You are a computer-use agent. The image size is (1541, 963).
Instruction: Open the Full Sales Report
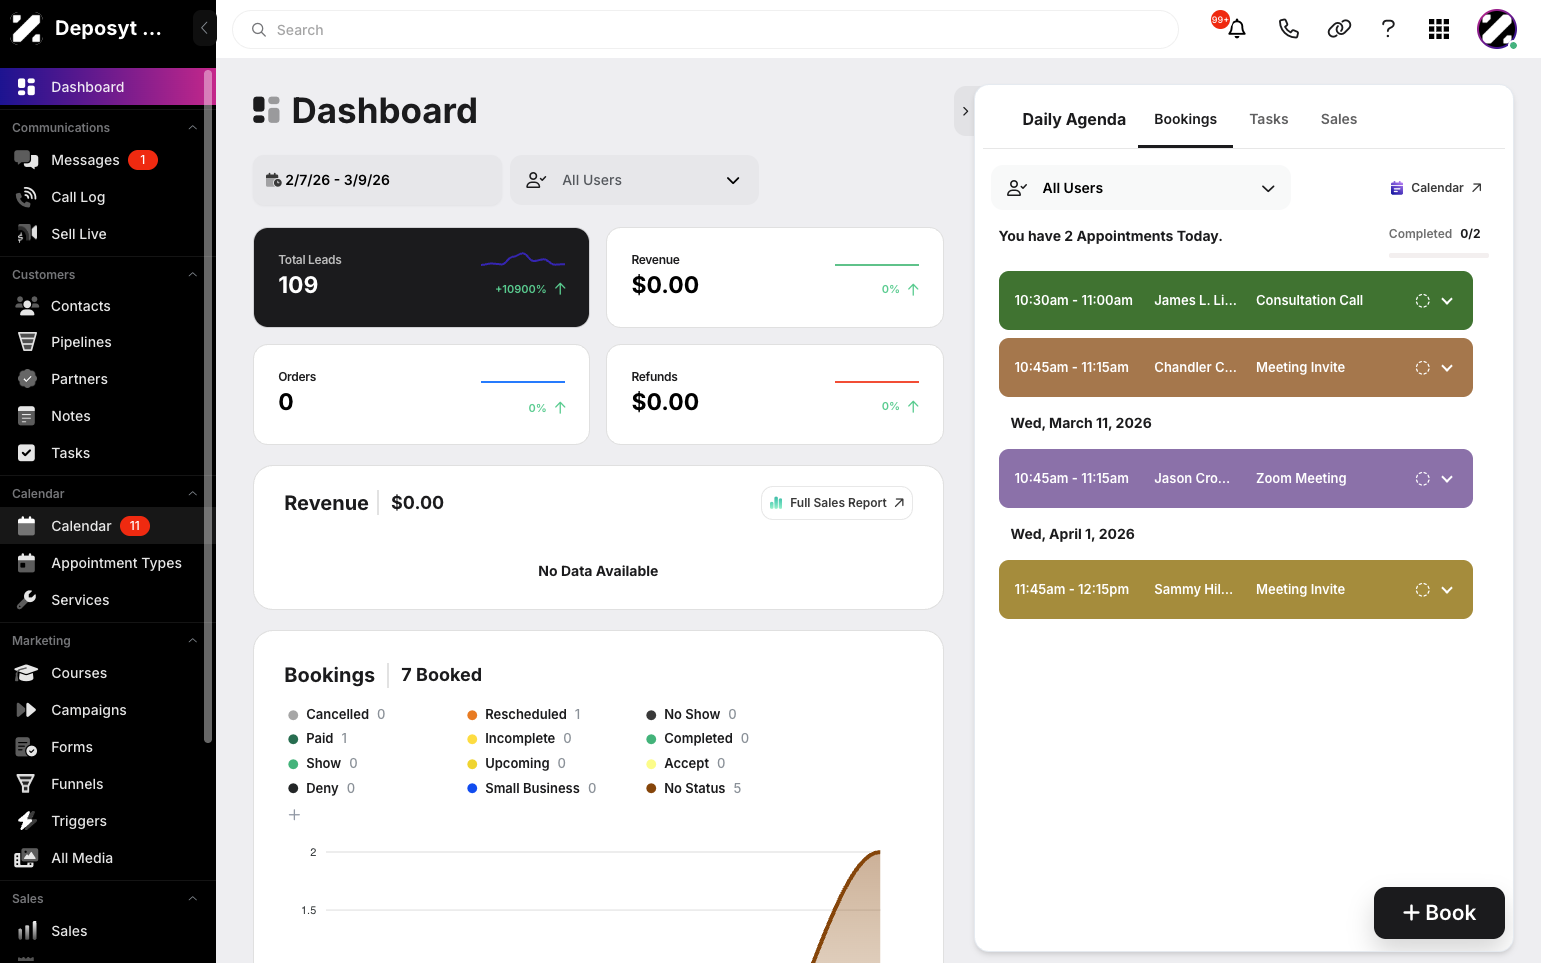point(837,503)
